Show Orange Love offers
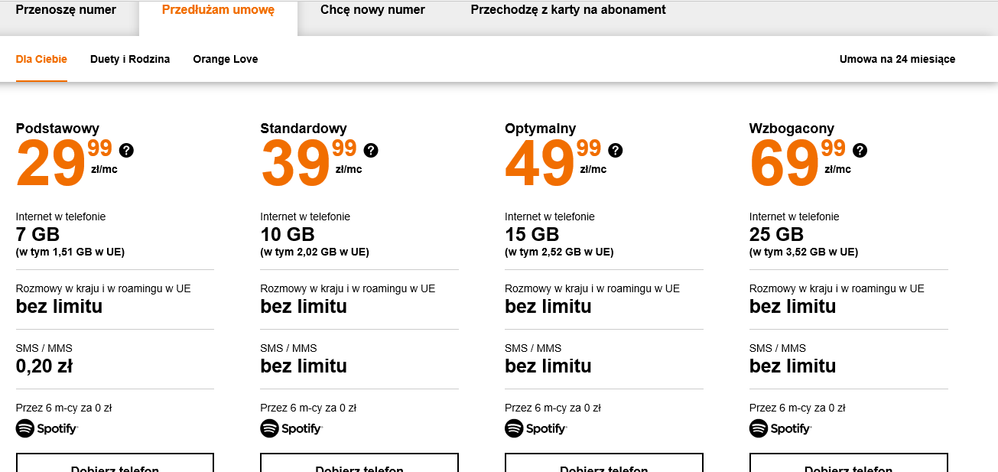This screenshot has height=472, width=998. [x=225, y=59]
